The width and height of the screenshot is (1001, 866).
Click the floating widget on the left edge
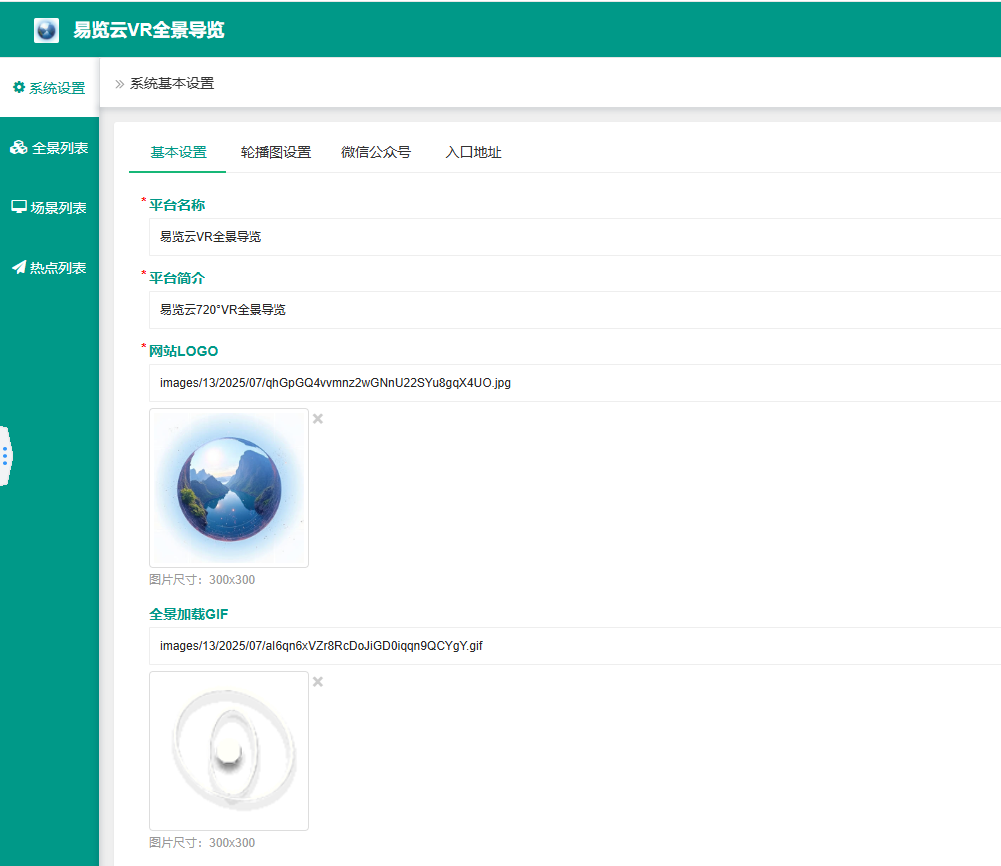point(5,456)
